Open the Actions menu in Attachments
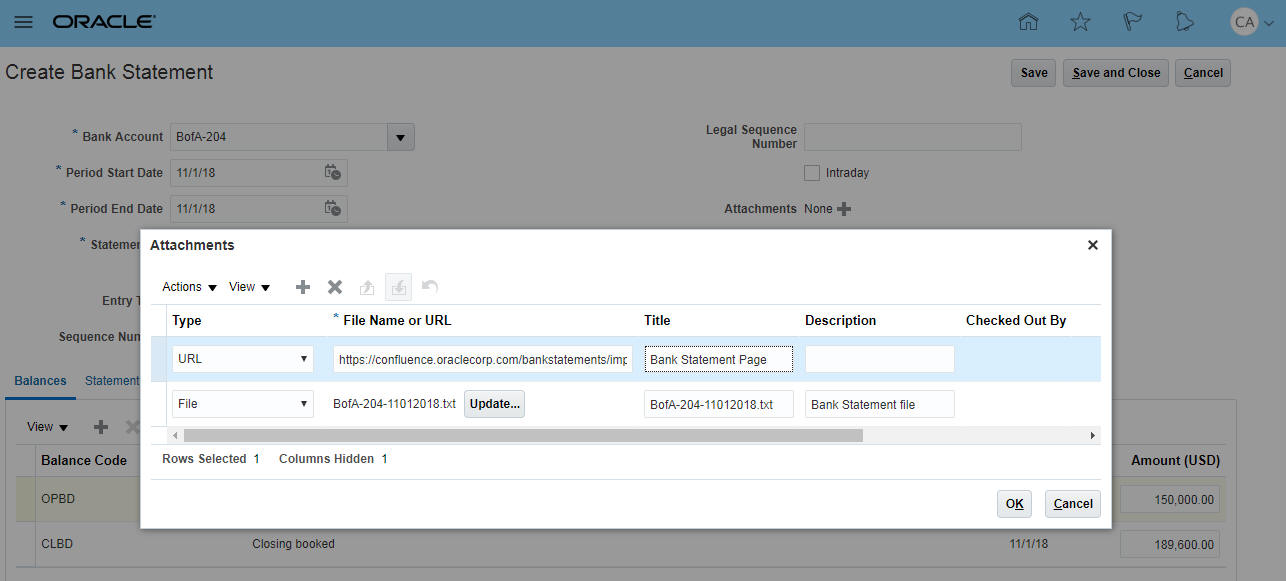 pos(190,287)
